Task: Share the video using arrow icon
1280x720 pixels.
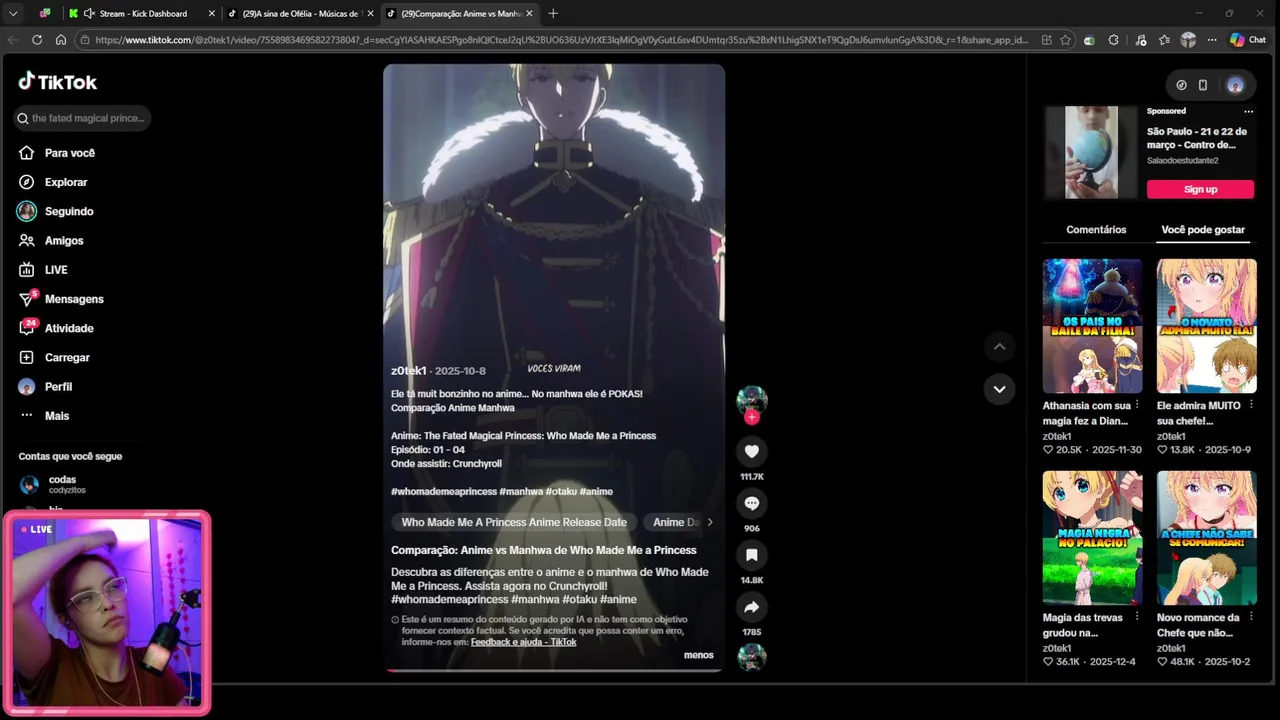Action: (752, 607)
